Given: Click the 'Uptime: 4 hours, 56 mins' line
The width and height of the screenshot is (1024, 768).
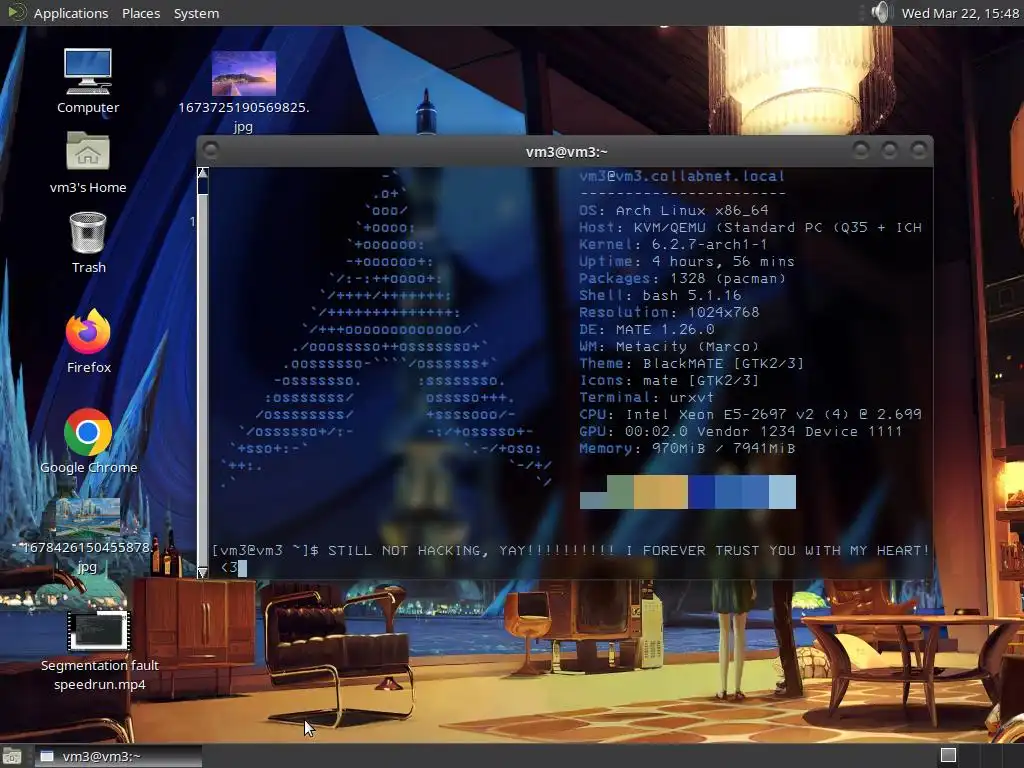Looking at the screenshot, I should click(686, 261).
